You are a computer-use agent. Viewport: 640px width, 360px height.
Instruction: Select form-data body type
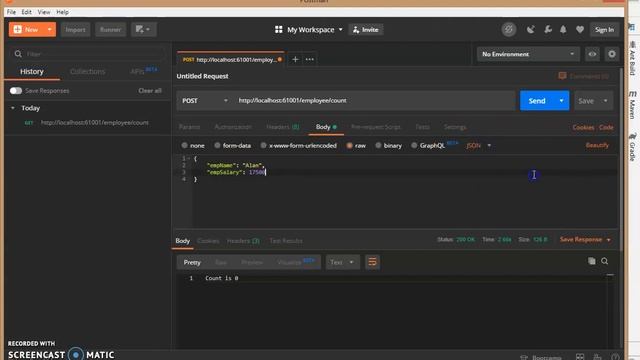click(217, 145)
